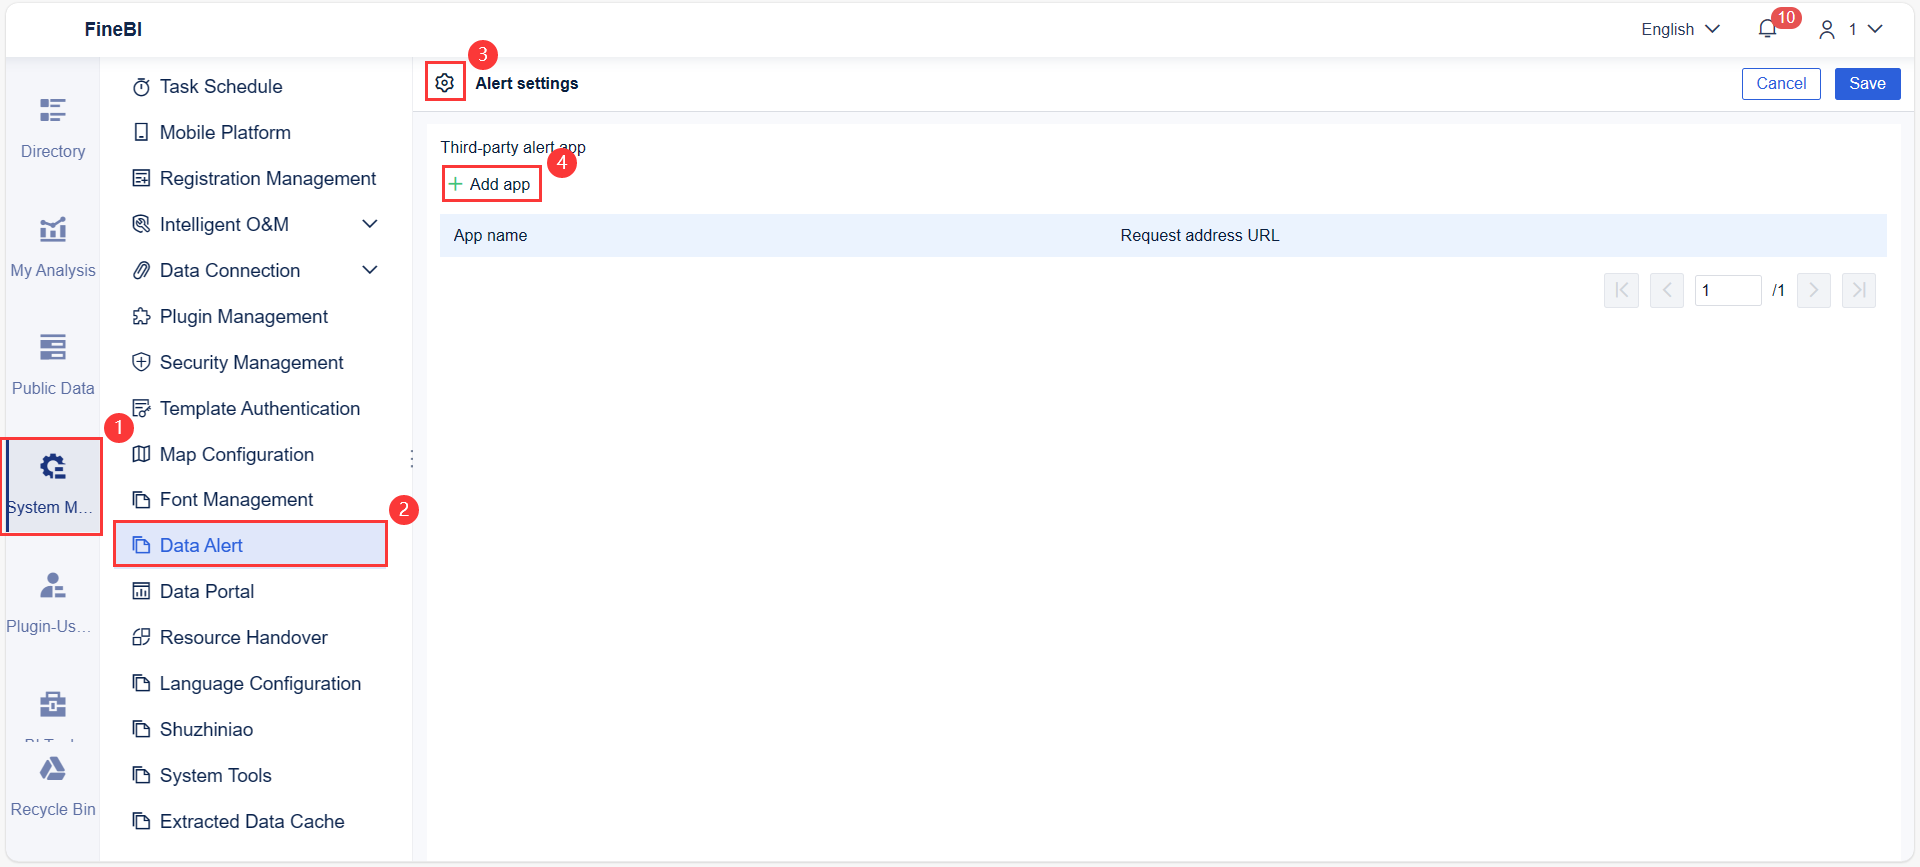Click the sidebar collapse handle dots
This screenshot has width=1920, height=867.
coord(412,459)
